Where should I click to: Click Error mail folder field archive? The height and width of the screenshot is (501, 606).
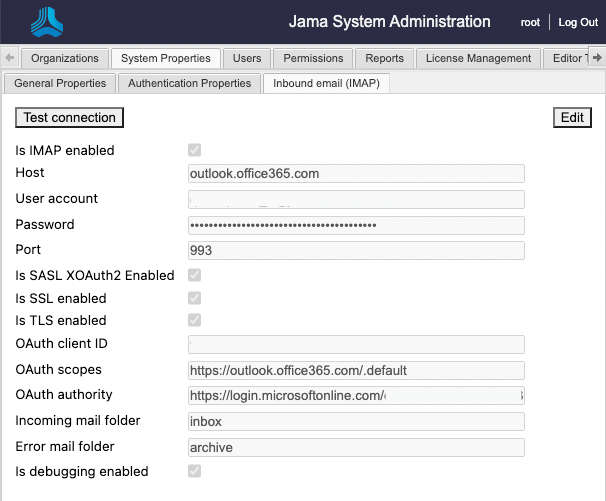pos(356,447)
